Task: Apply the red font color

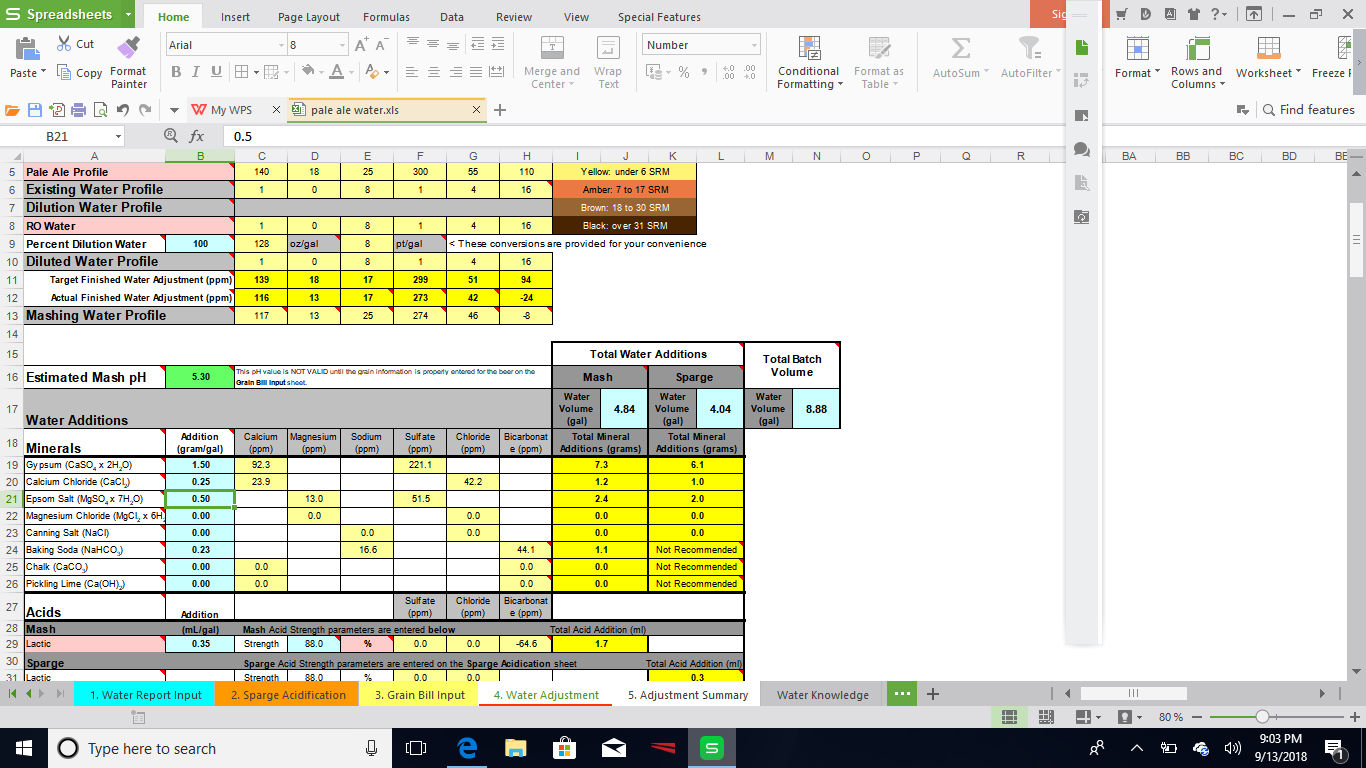Action: [337, 72]
